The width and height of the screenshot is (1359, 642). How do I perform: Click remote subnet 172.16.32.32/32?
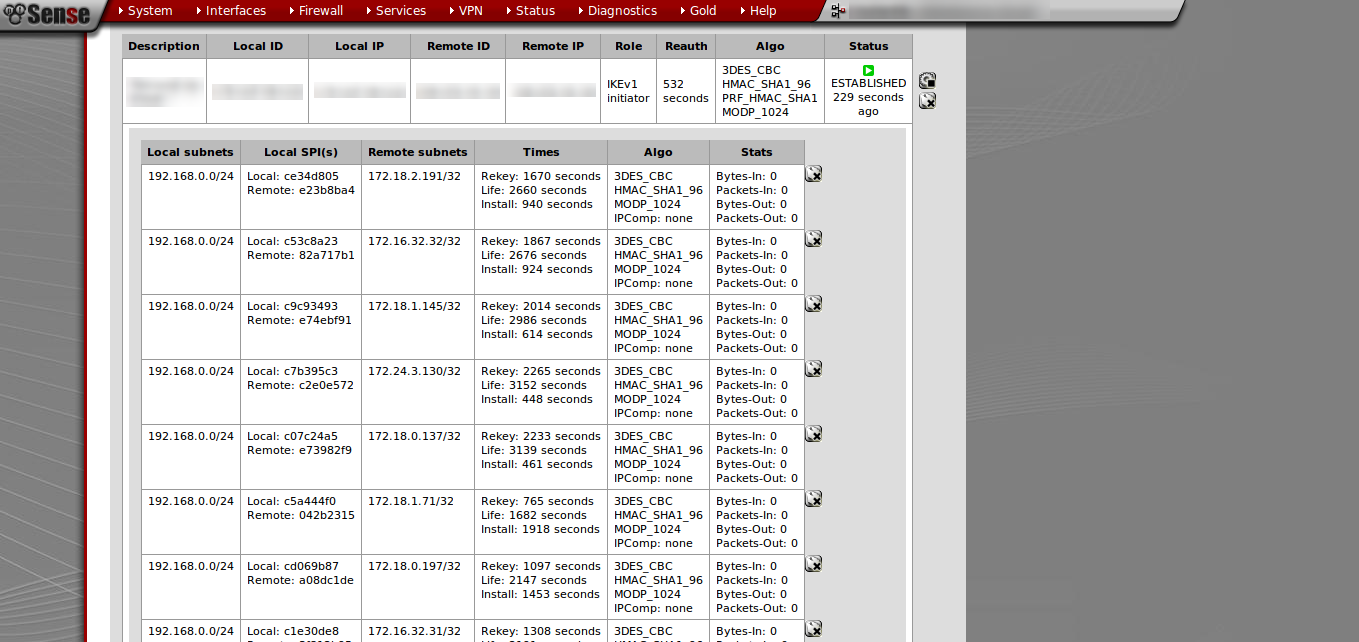point(414,241)
